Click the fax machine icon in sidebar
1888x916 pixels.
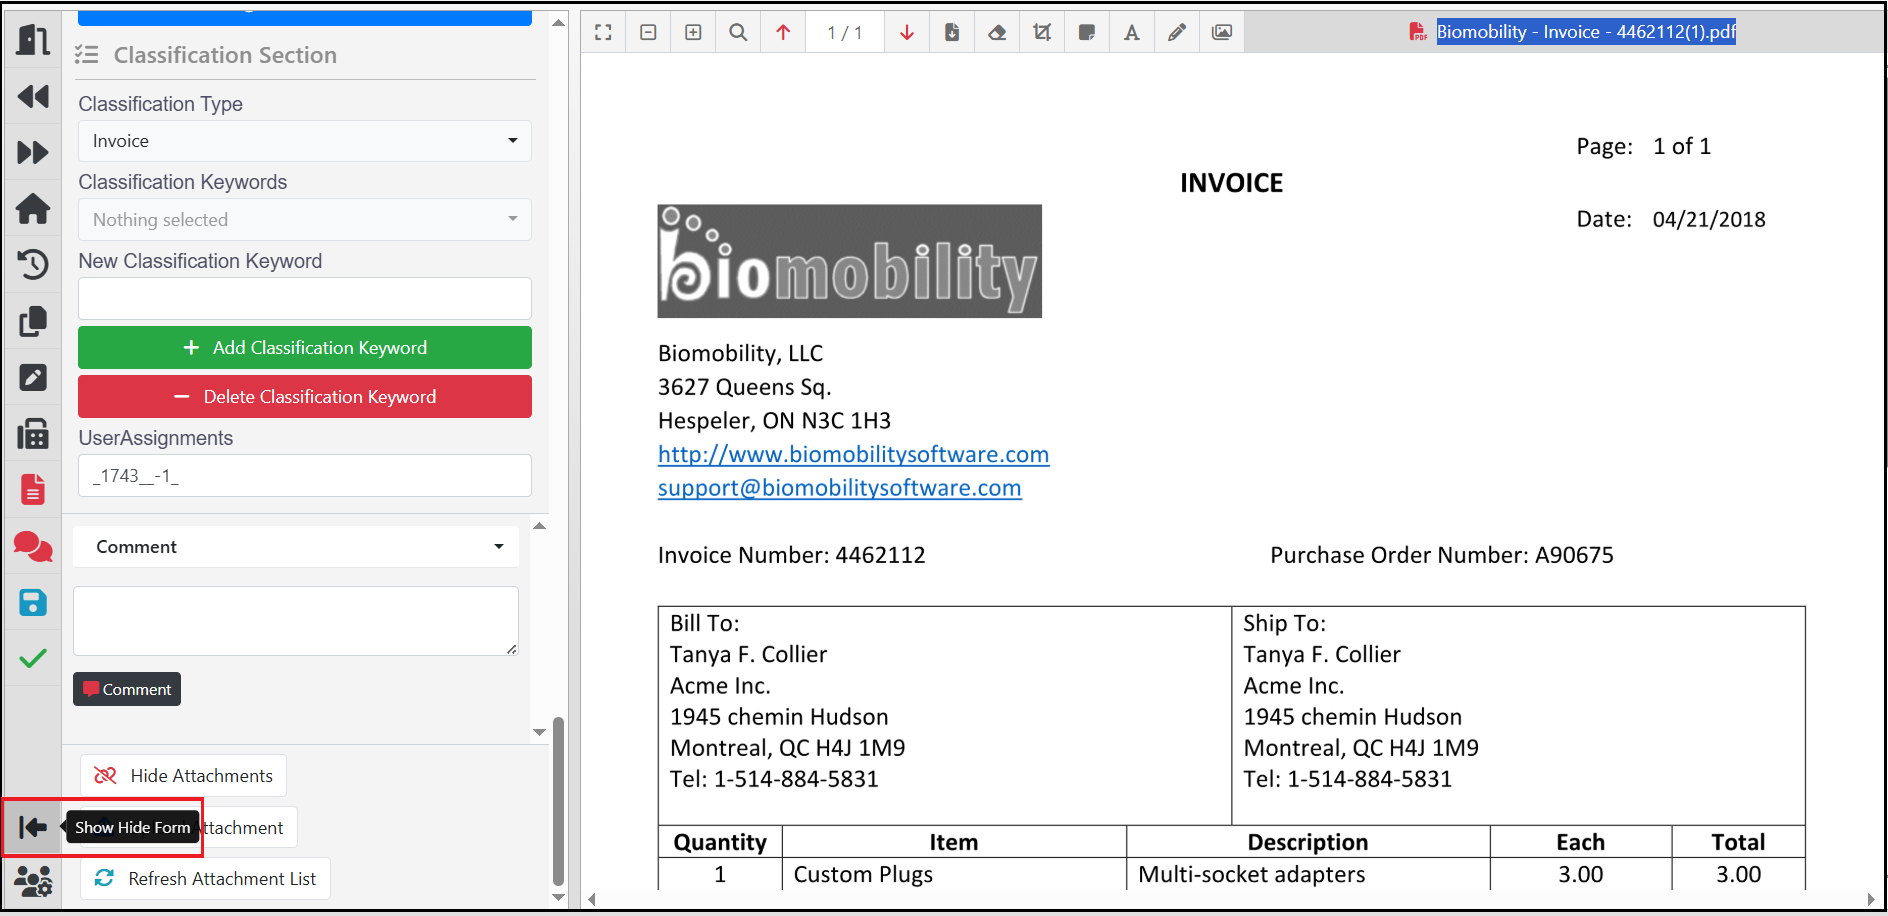(x=33, y=433)
